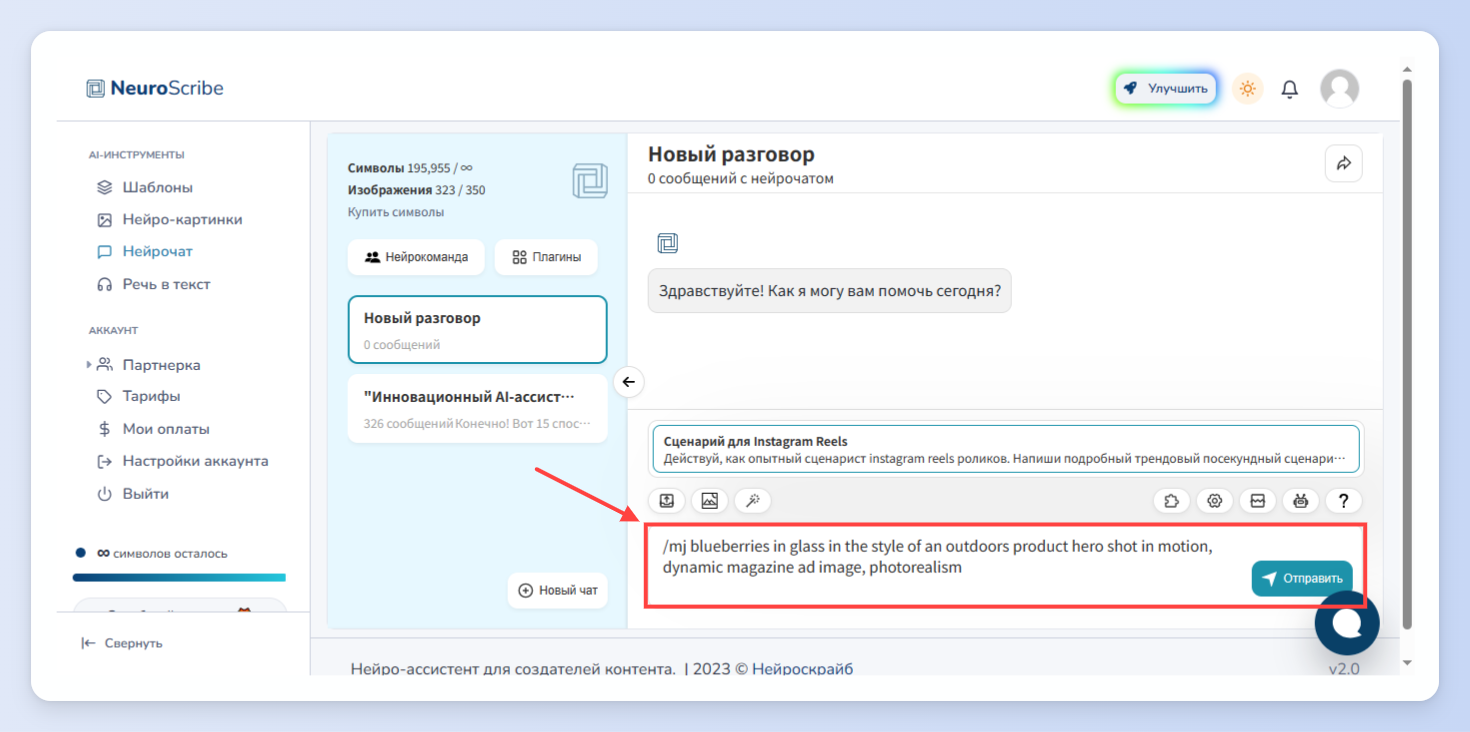Open the Инновационный AI-ассист chat

(477, 408)
